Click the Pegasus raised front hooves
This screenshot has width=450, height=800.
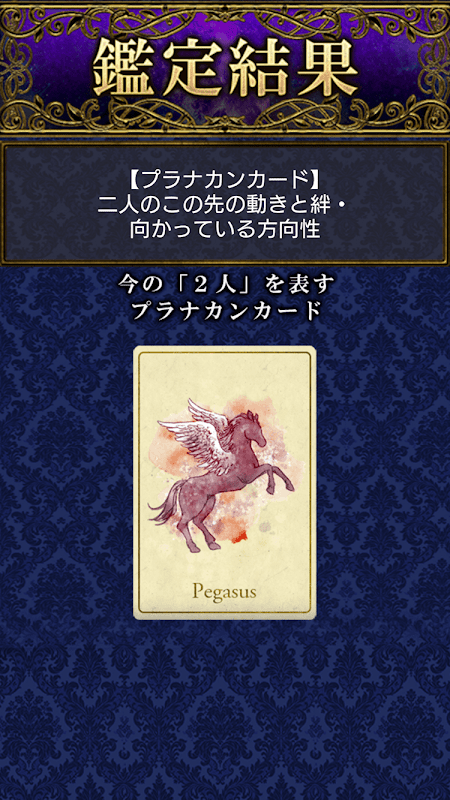pyautogui.click(x=280, y=480)
